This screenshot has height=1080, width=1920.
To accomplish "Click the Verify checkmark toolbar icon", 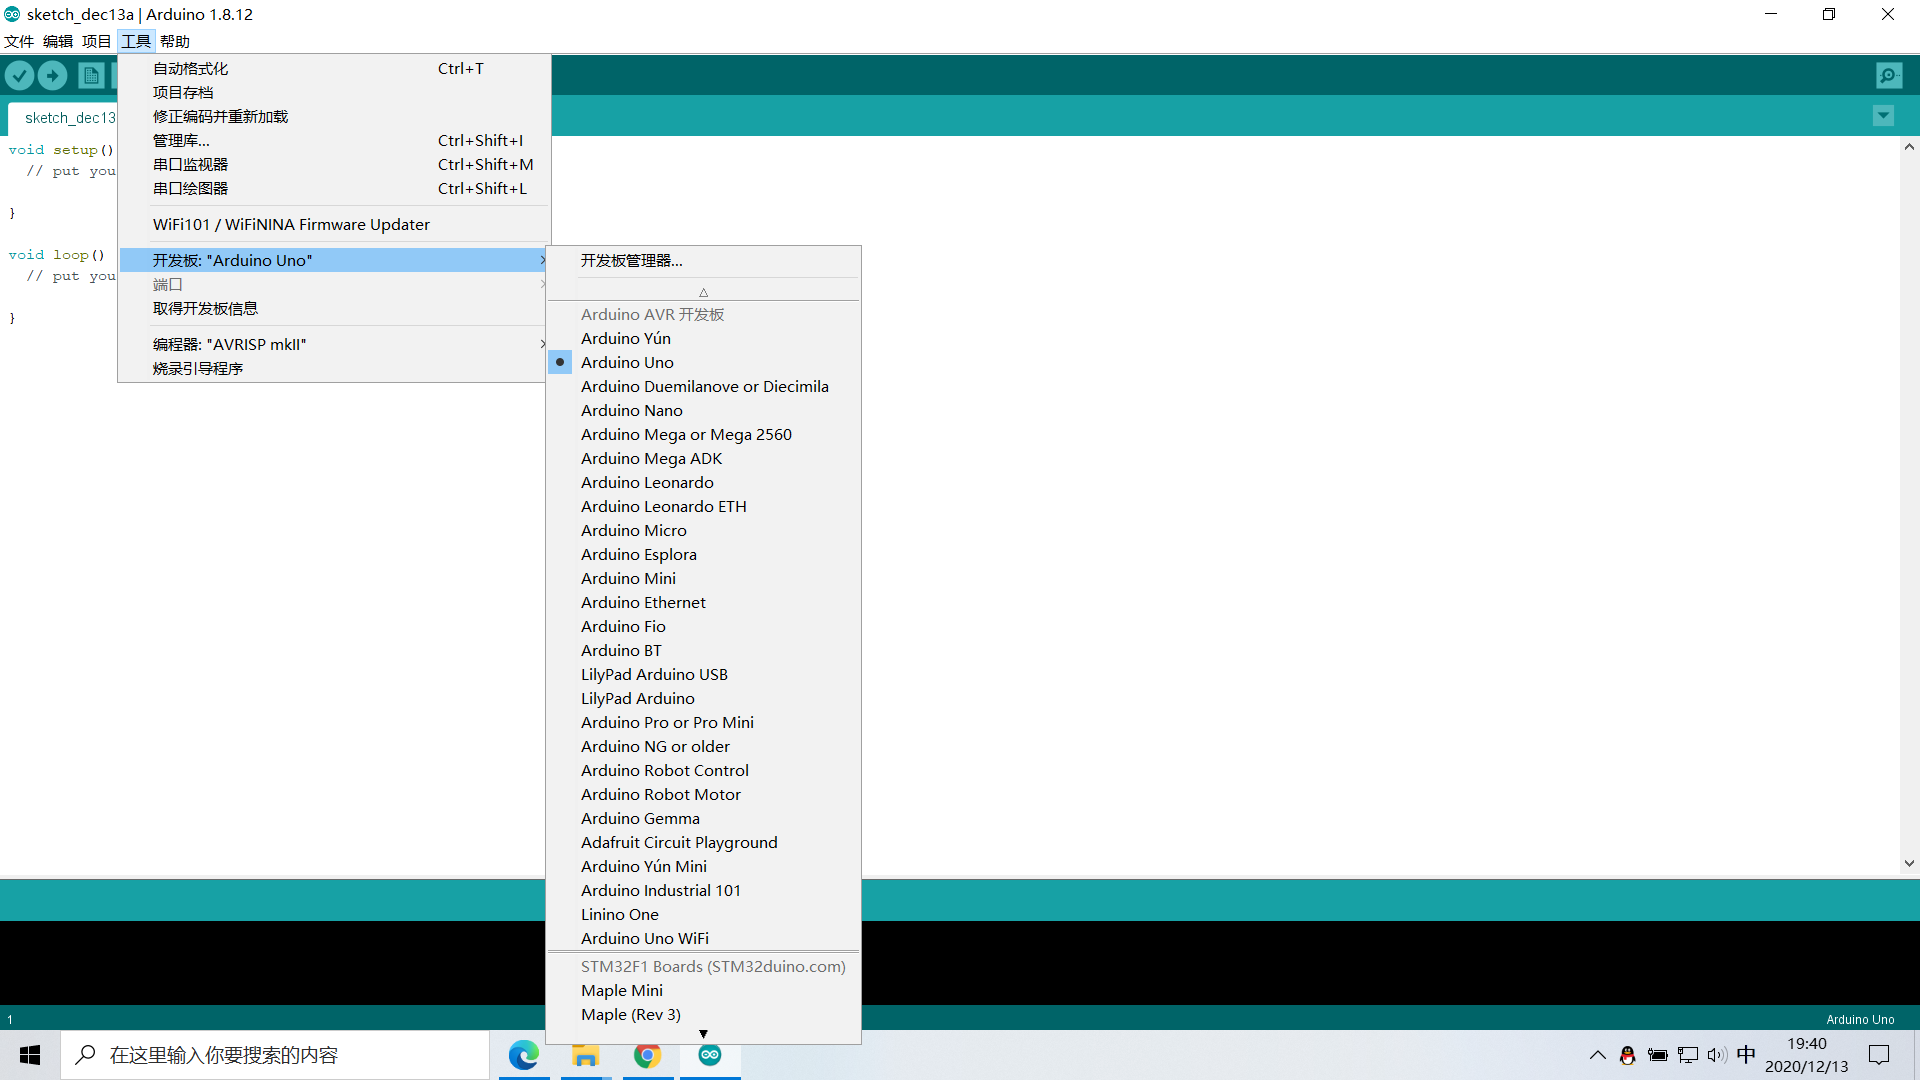I will coord(20,75).
